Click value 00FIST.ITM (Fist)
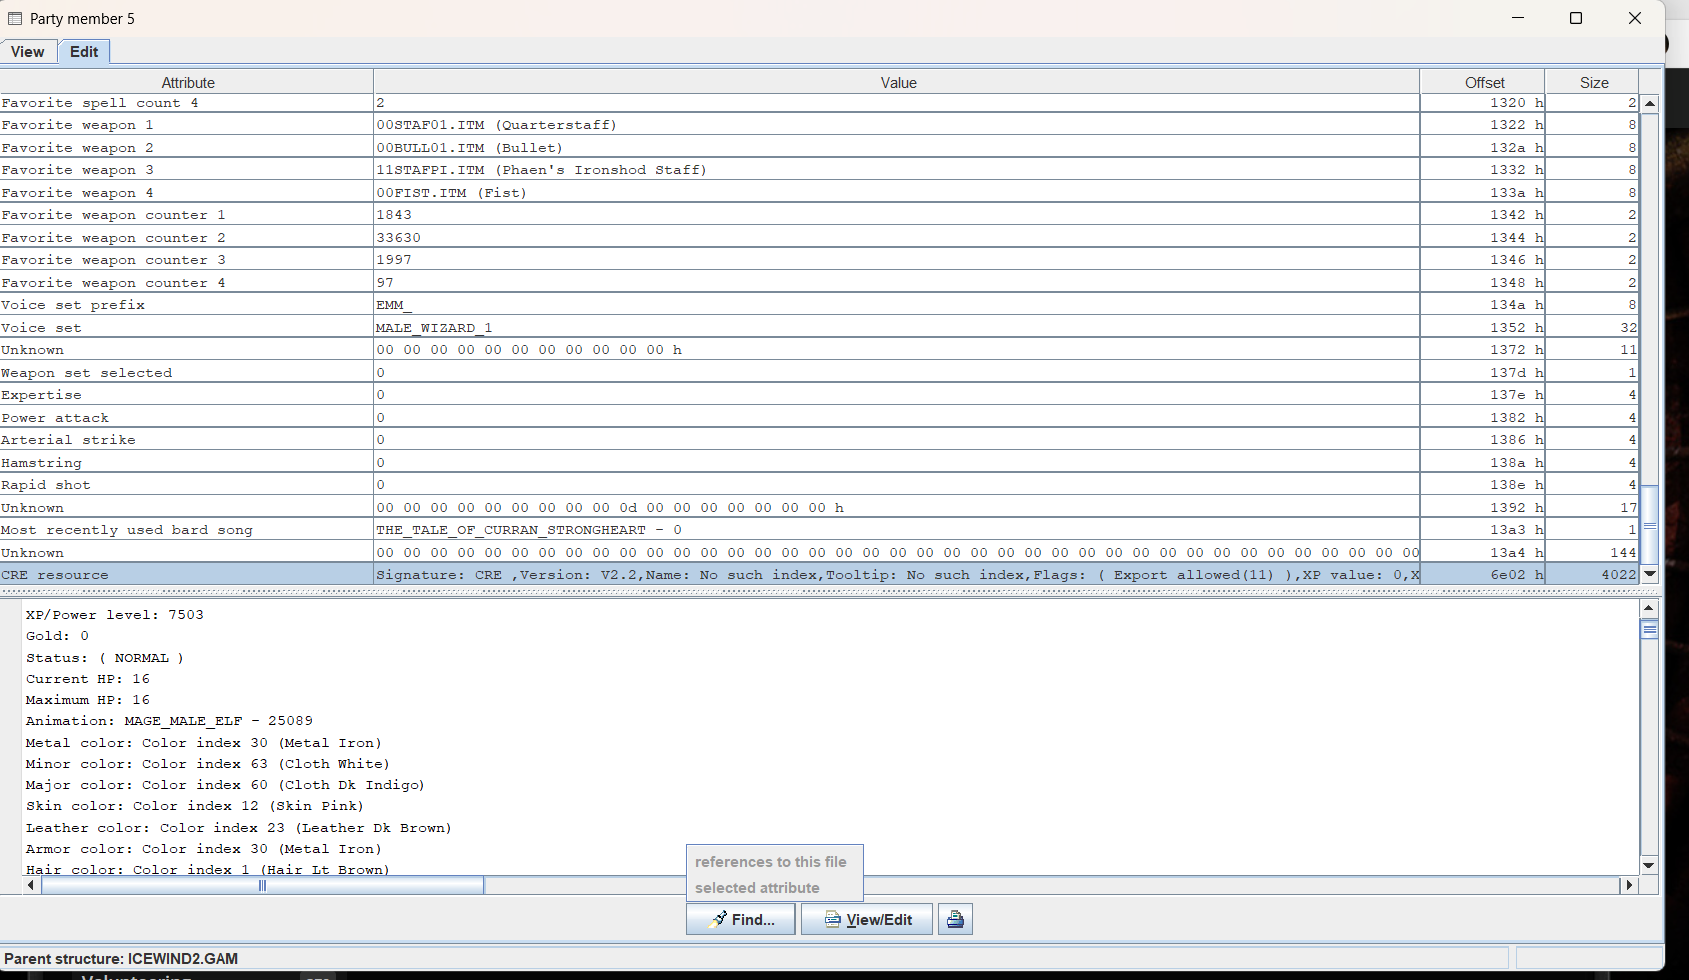 point(452,193)
